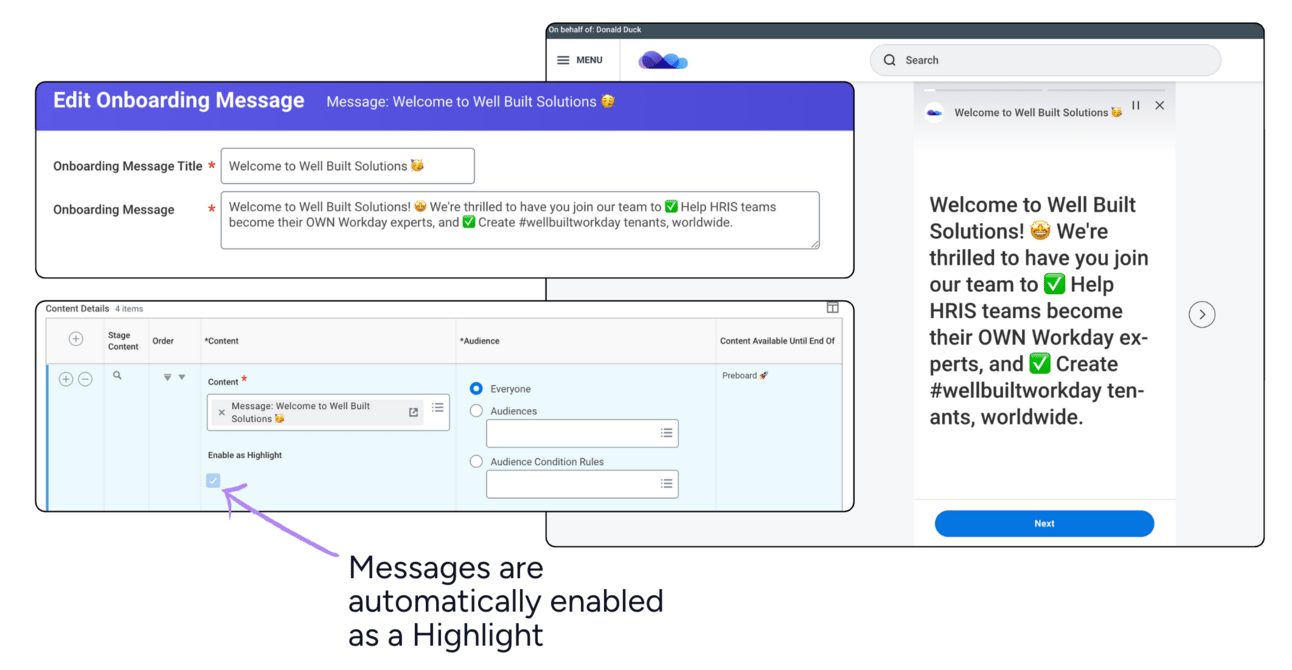The width and height of the screenshot is (1292, 670).
Task: Click the first story progress bar segment
Action: (982, 90)
